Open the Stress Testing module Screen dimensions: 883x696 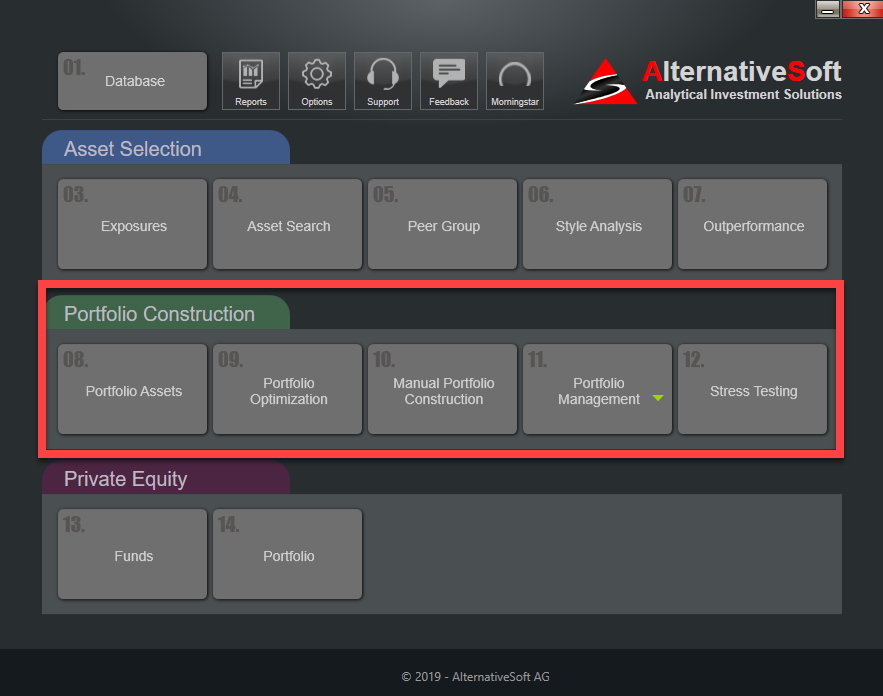pos(752,389)
